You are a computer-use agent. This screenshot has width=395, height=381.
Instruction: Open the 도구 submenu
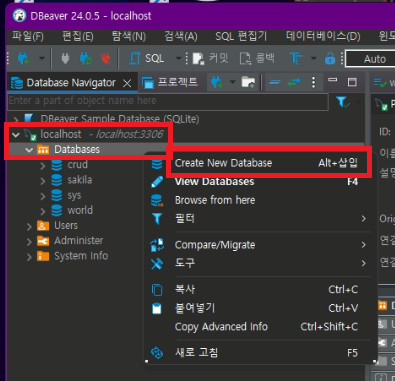pyautogui.click(x=261, y=263)
